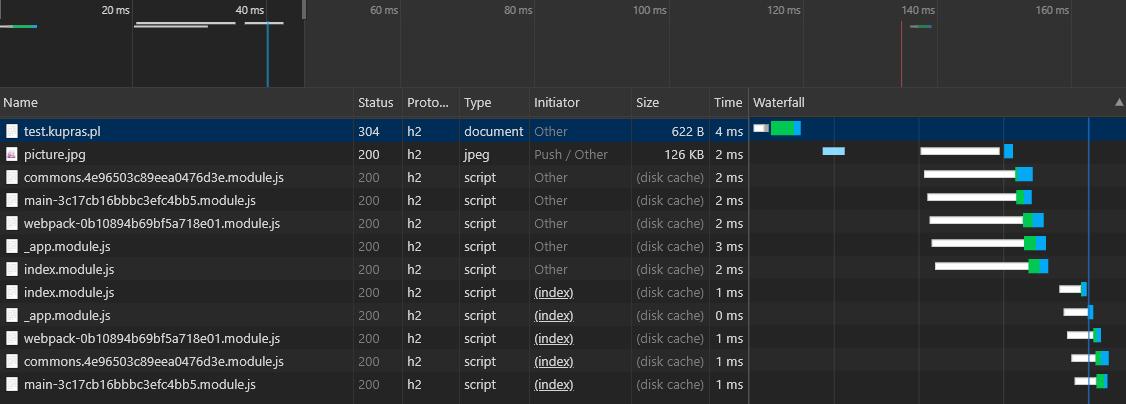Screen dimensions: 1126x404
Task: Click file icon of first webpack-0b10894b69bf5a718e01.module.js
Action: pyautogui.click(x=11, y=223)
